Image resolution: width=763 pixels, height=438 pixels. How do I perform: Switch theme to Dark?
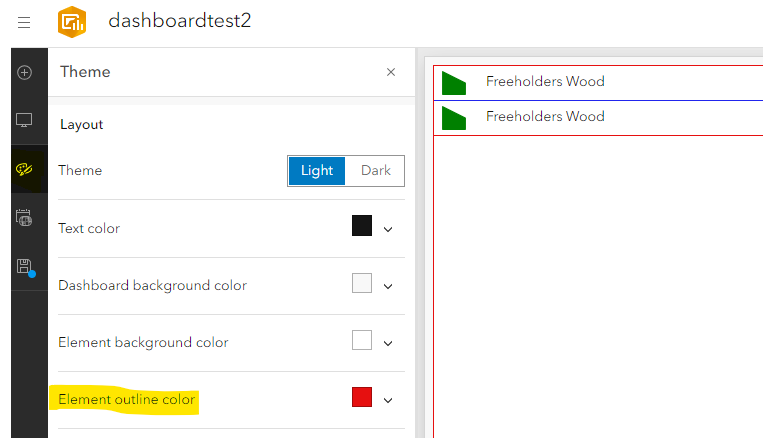tap(376, 170)
